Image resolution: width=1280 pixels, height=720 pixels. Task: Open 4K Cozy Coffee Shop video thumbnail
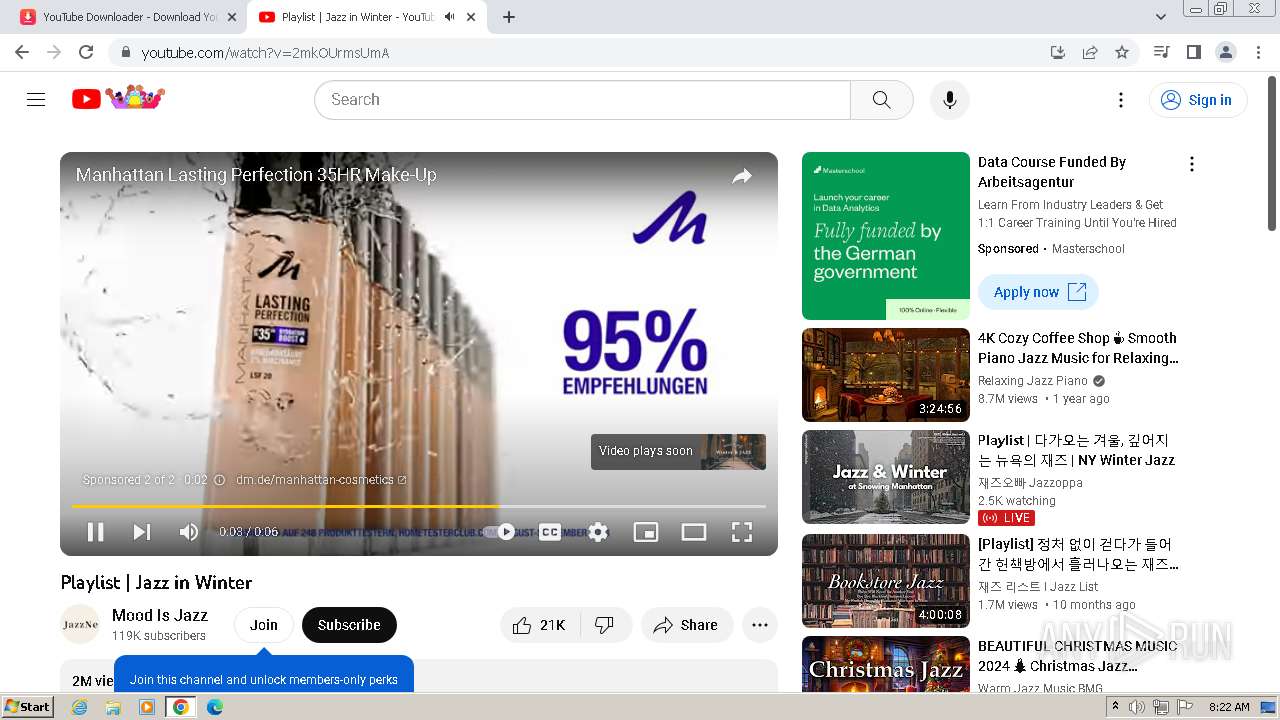[886, 375]
